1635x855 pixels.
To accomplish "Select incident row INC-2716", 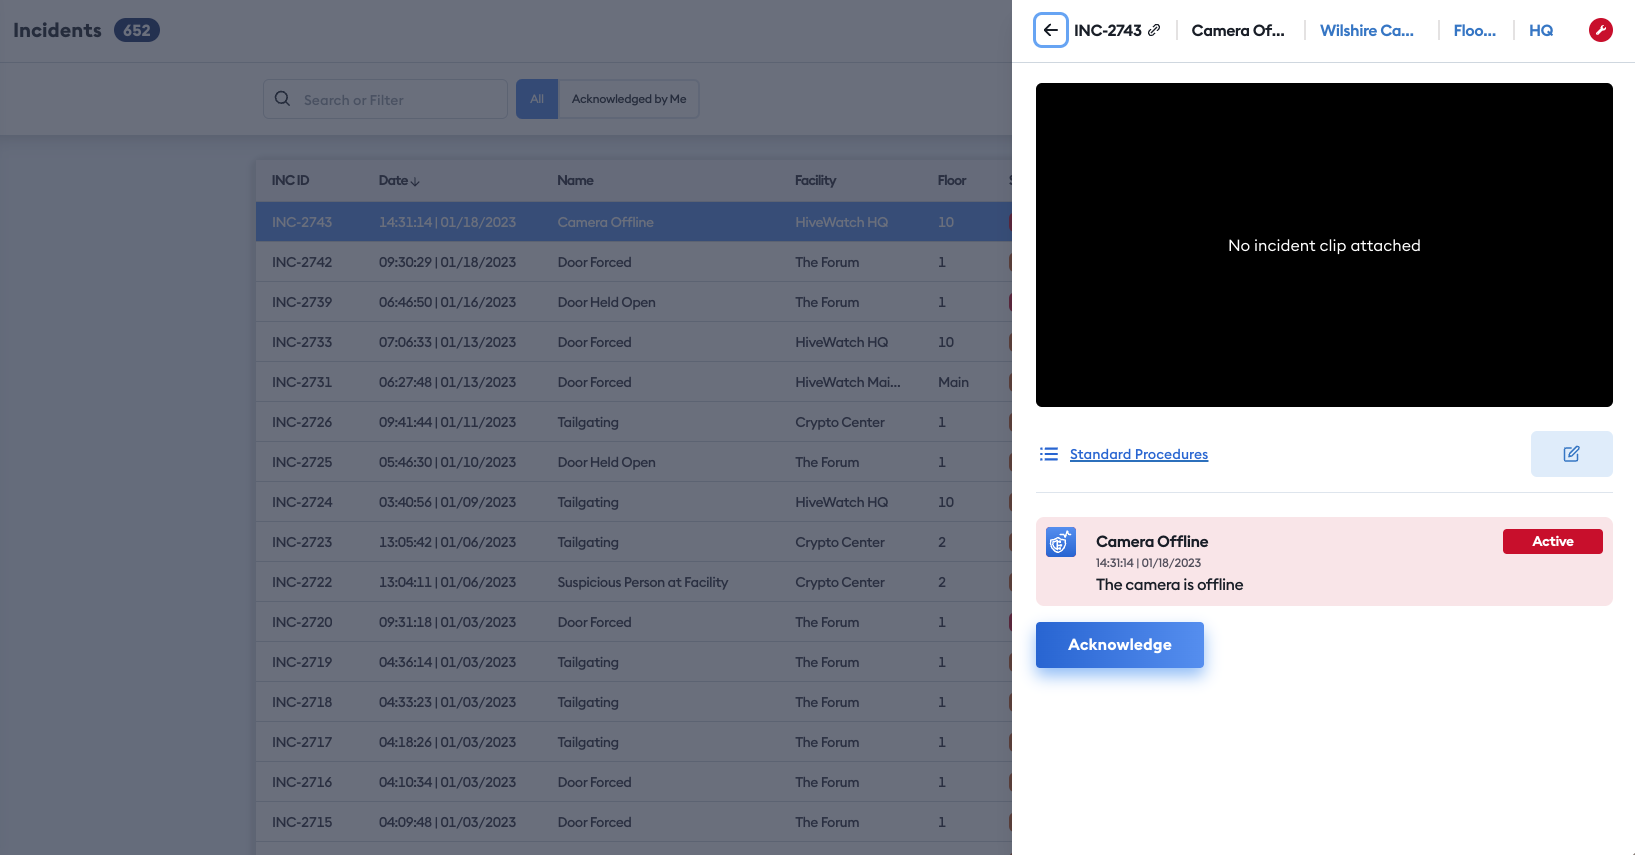I will tap(634, 782).
